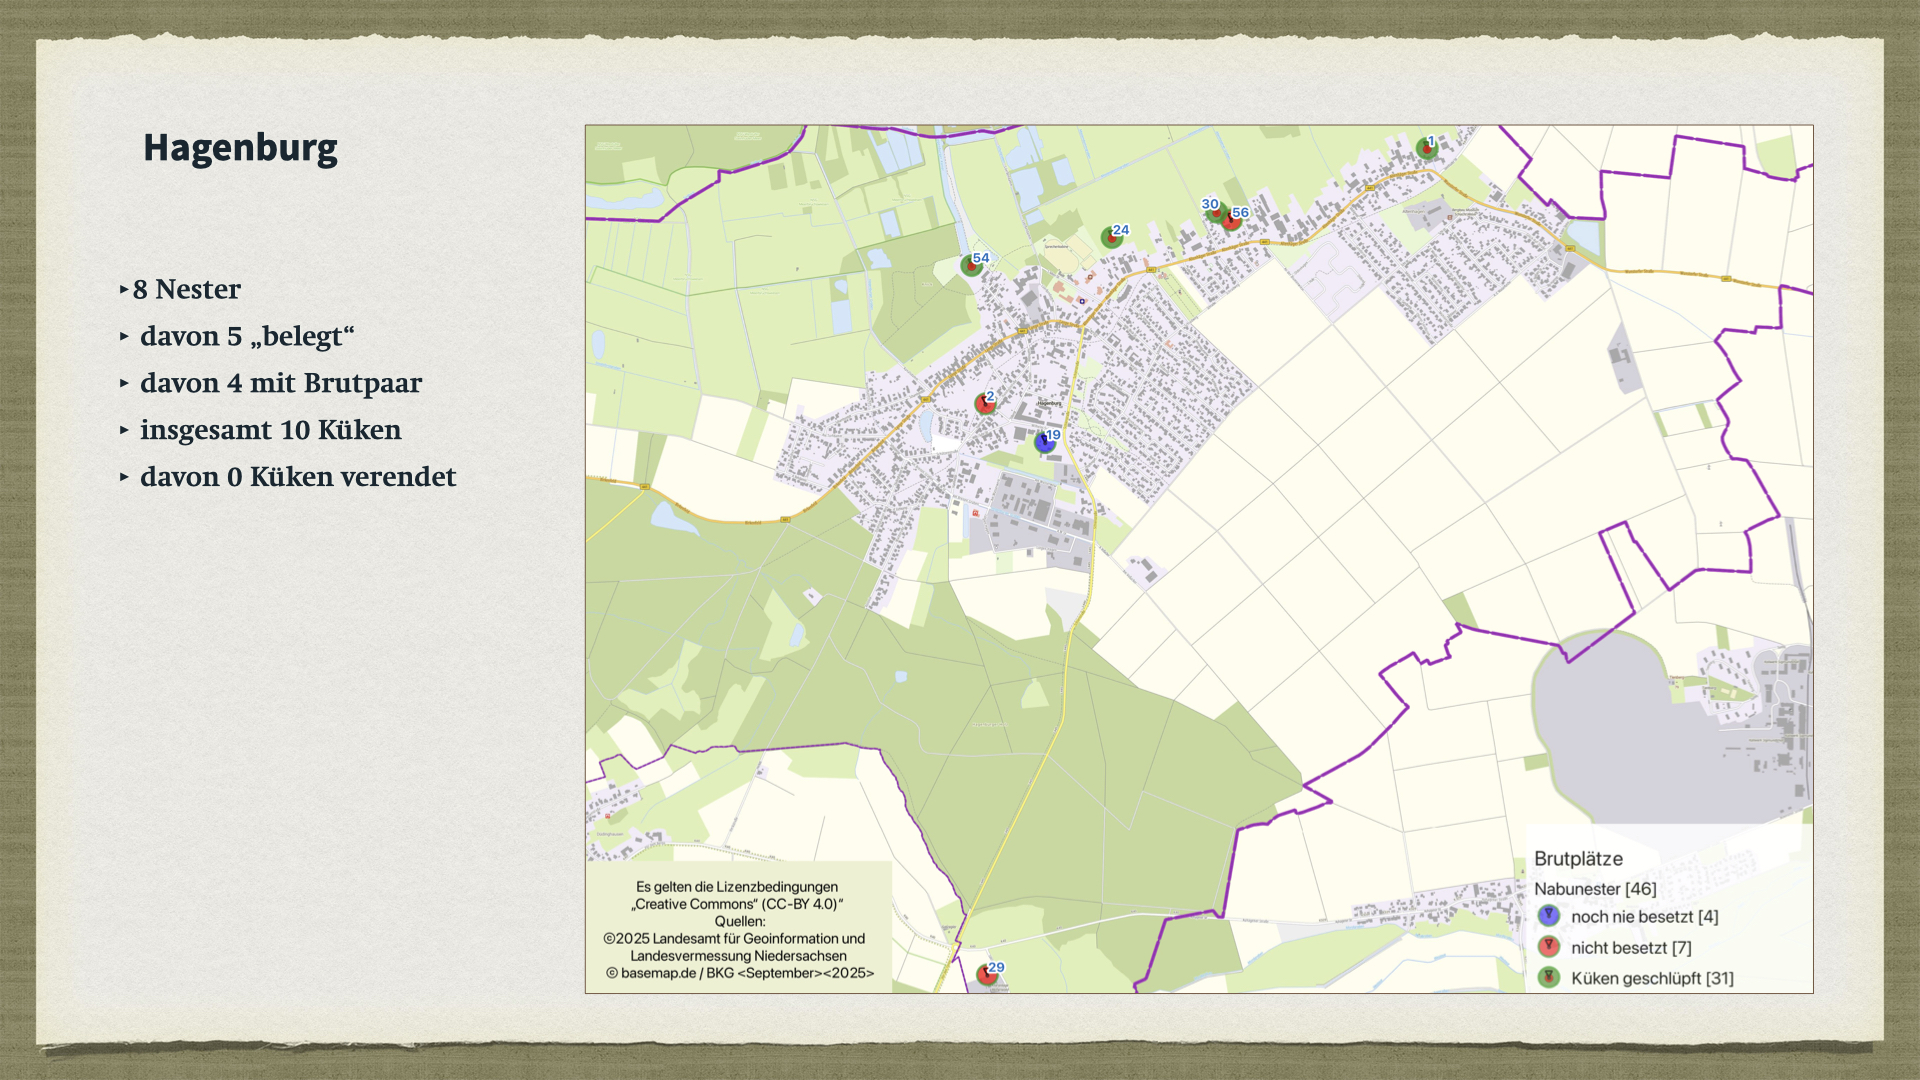The height and width of the screenshot is (1080, 1920).
Task: Click the 'Brutplätze' legend heading
Action: 1578,859
